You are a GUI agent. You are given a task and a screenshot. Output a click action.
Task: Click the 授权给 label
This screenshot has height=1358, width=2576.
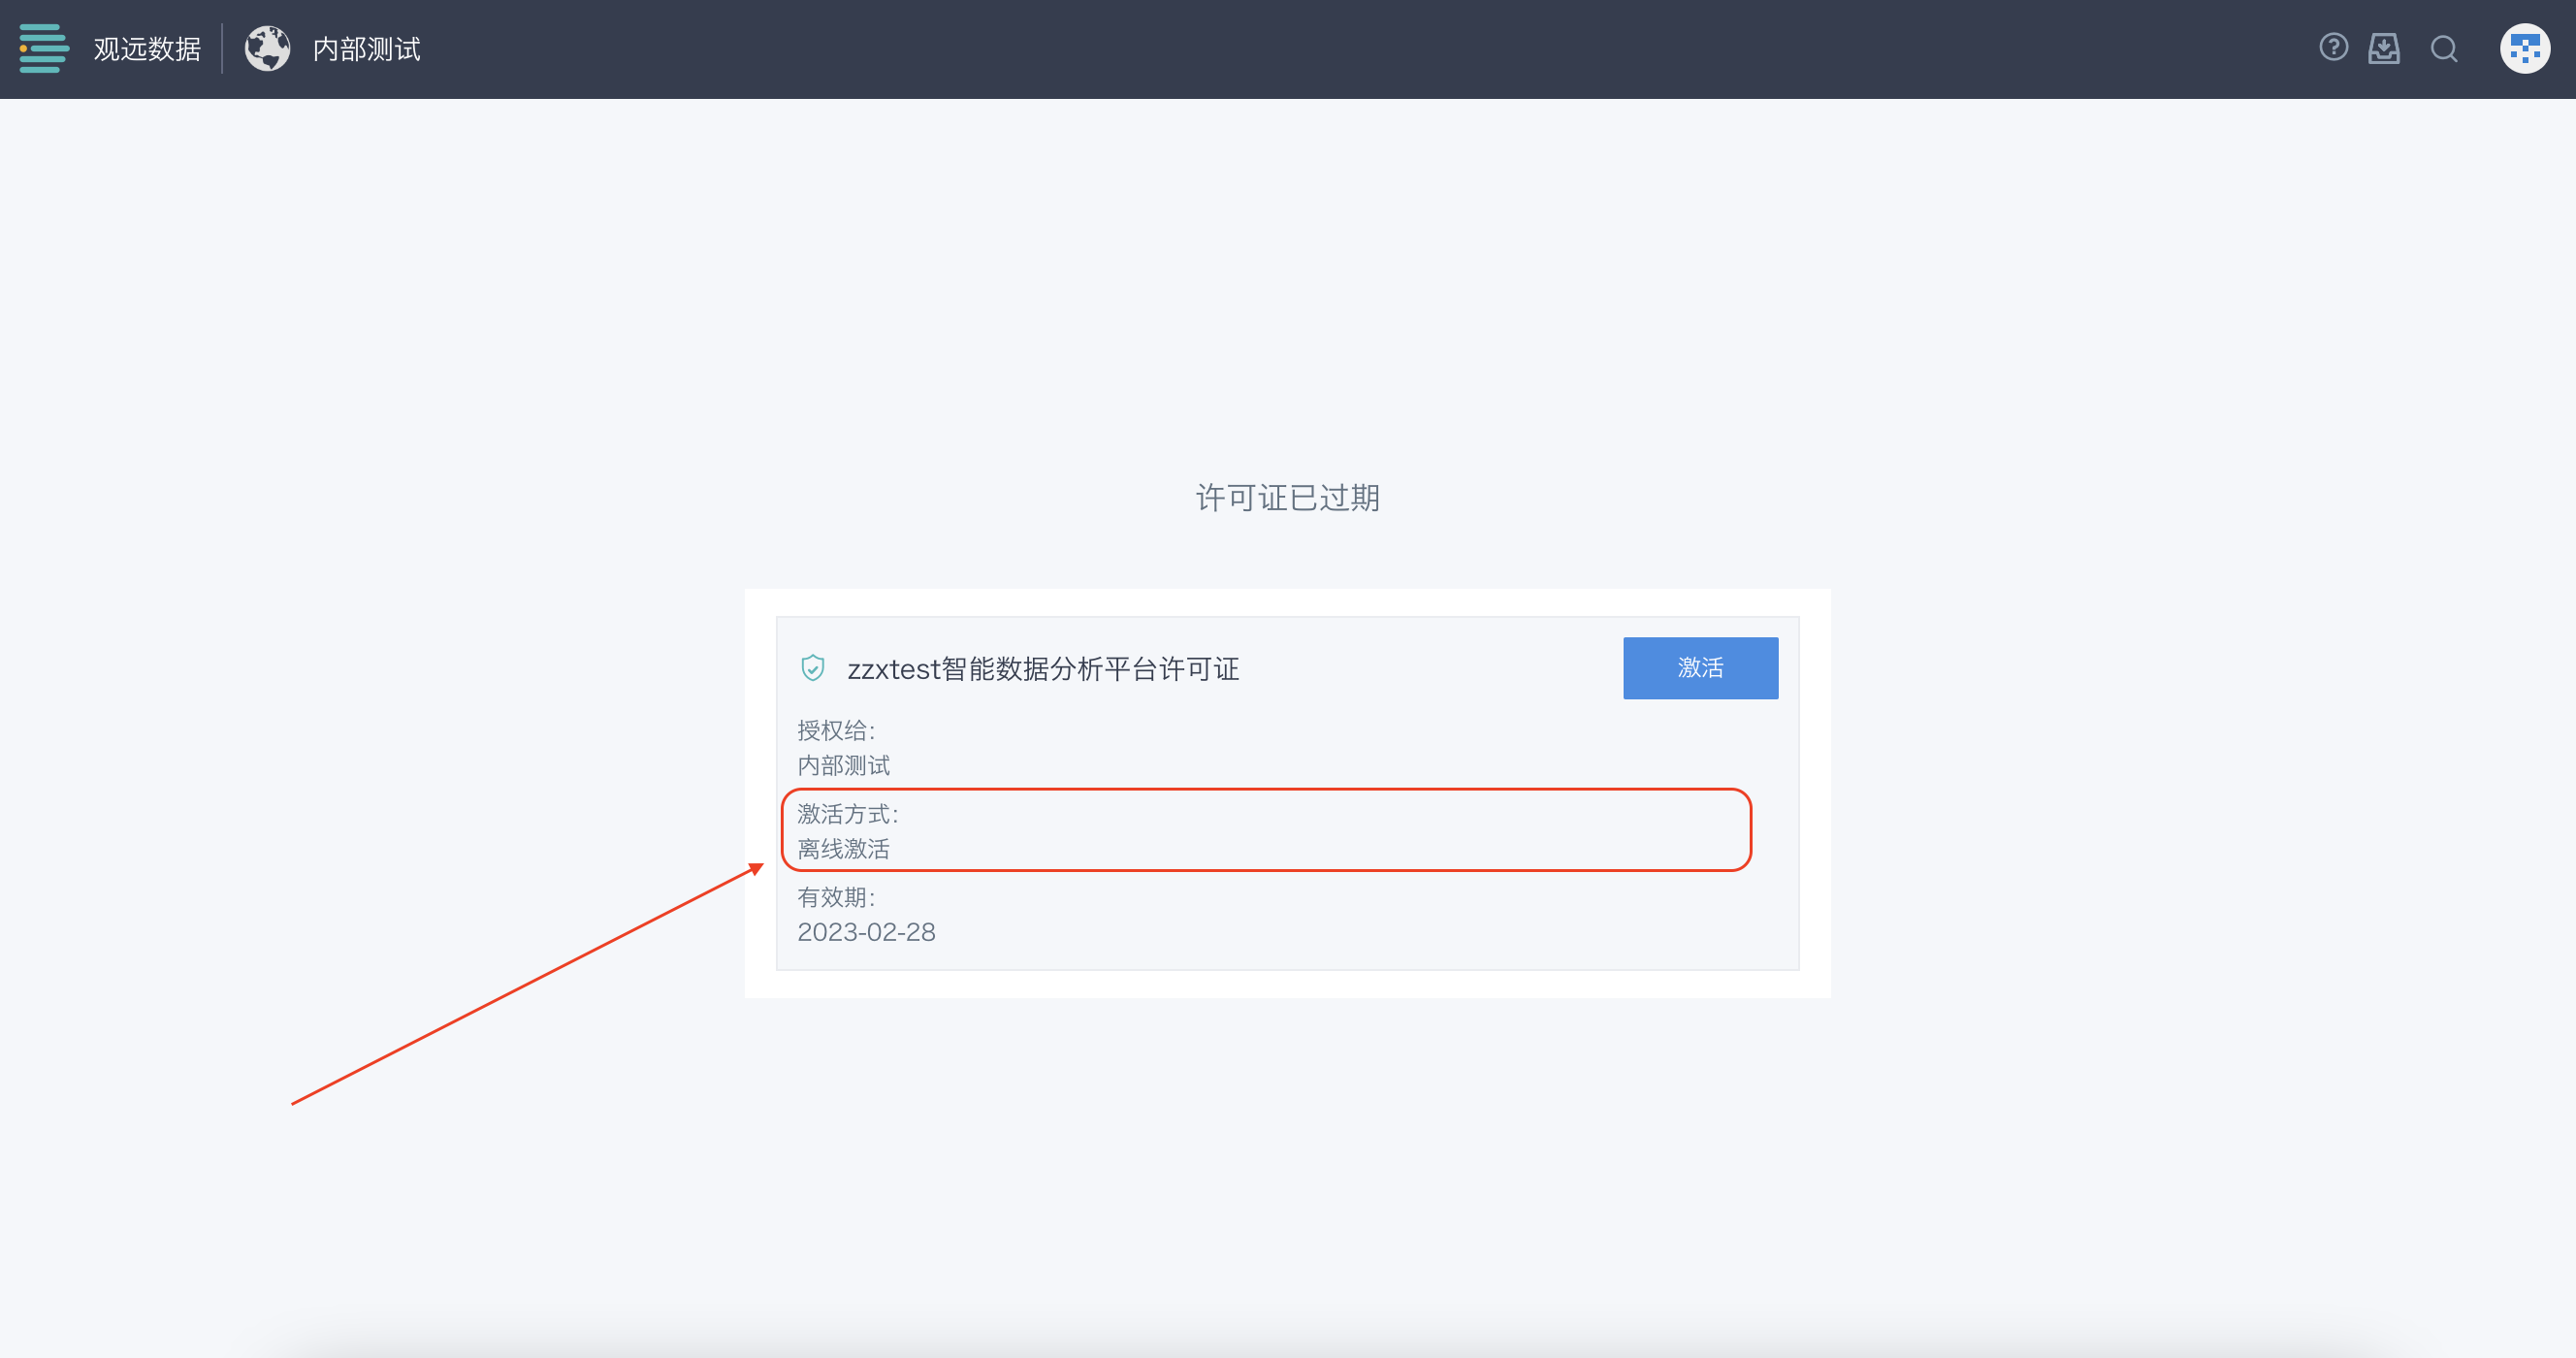click(x=836, y=731)
